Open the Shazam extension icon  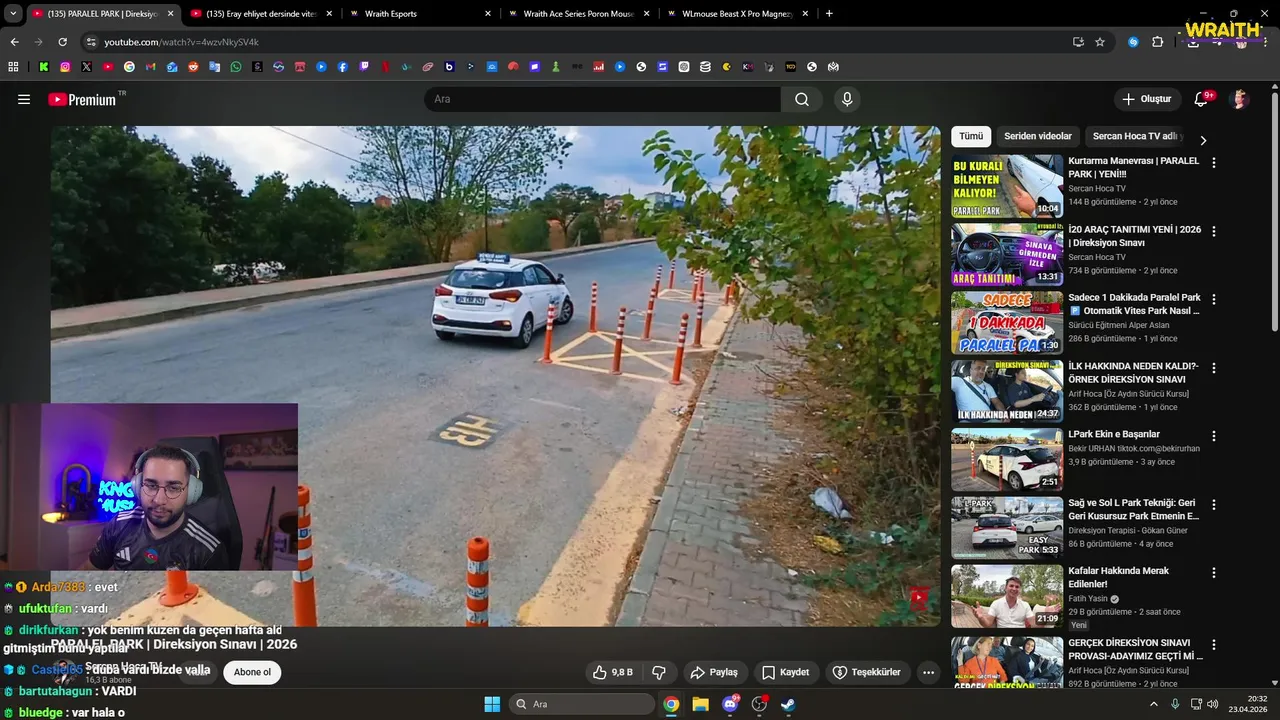(x=1133, y=42)
